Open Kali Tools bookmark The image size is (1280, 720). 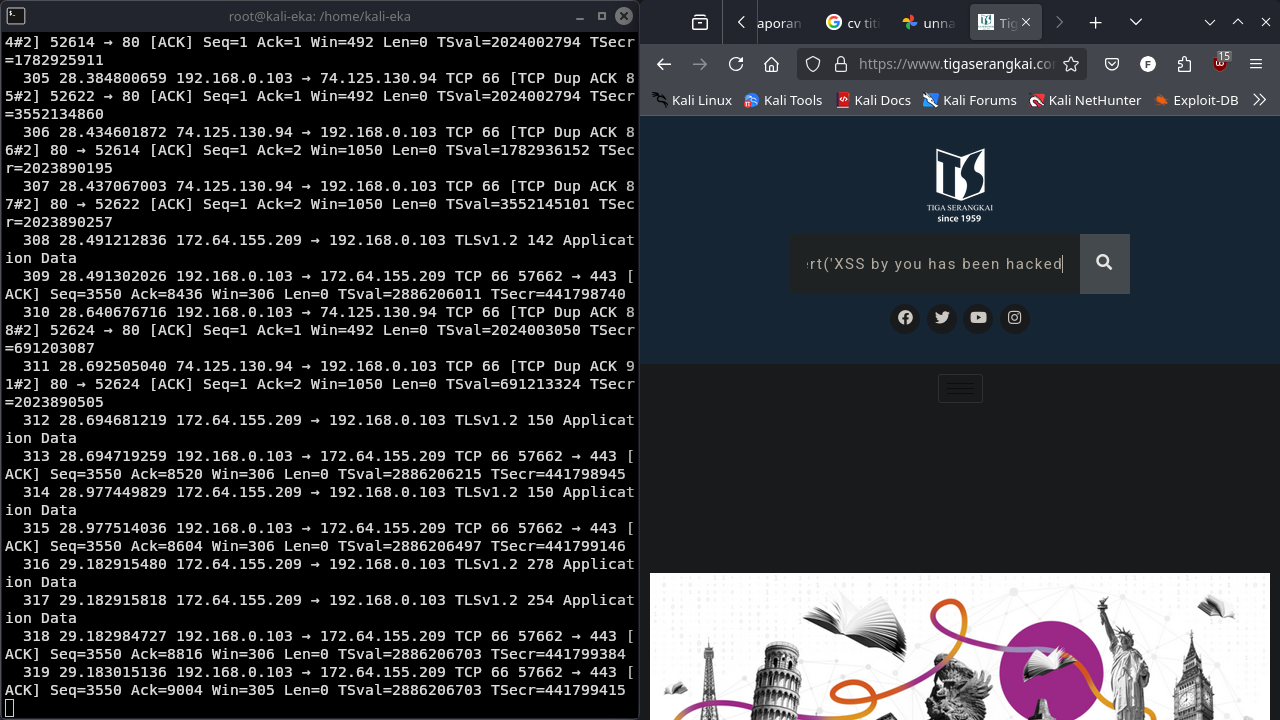(x=783, y=100)
